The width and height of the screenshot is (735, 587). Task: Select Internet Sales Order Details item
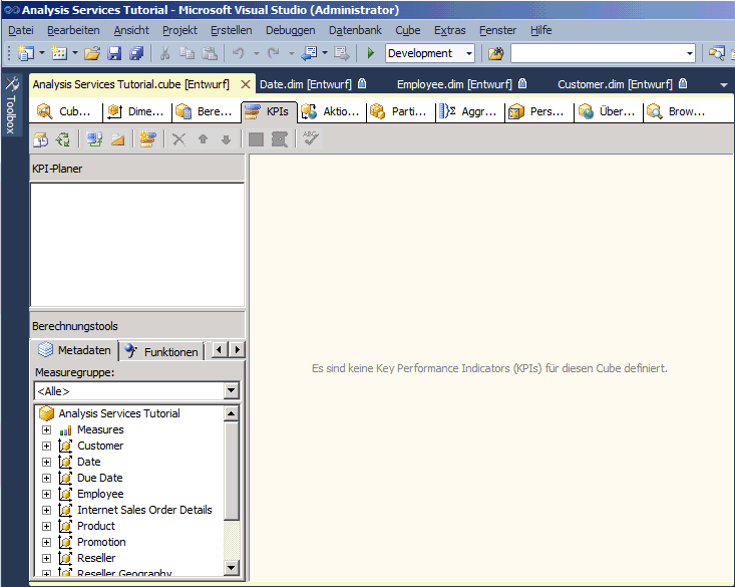(144, 510)
